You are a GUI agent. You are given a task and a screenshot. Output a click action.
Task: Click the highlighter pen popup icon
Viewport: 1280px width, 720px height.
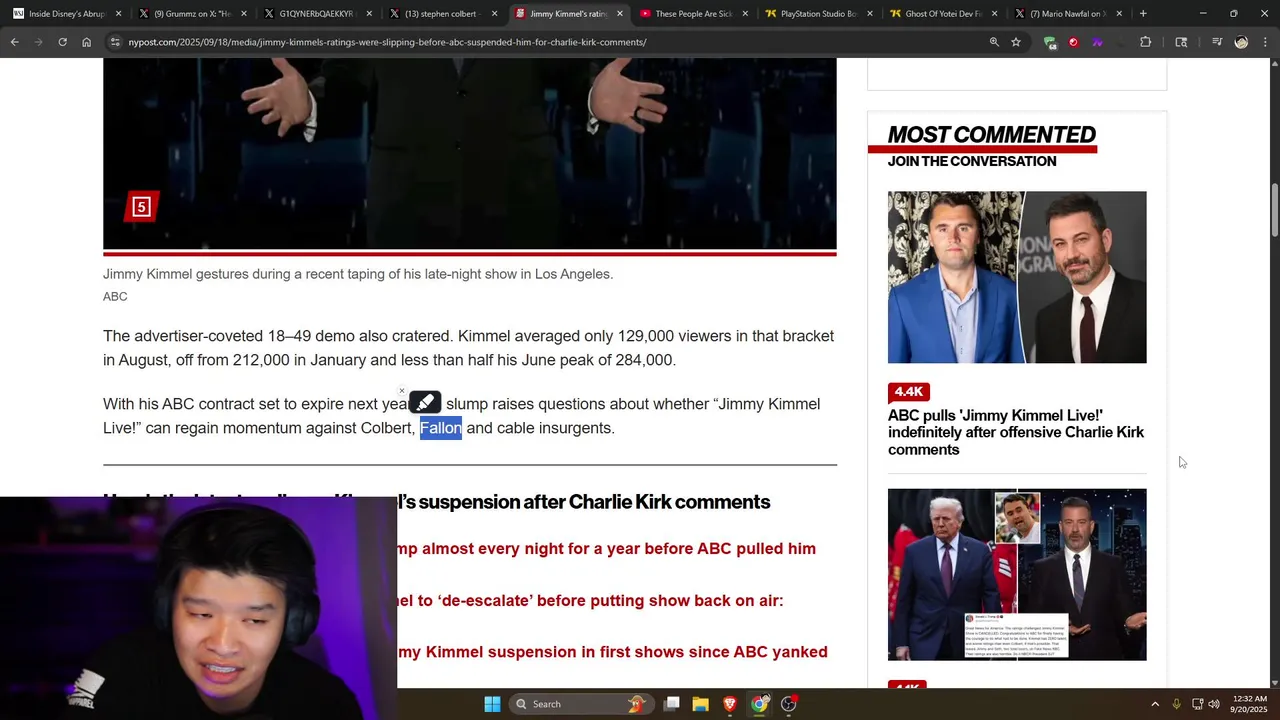(x=425, y=402)
